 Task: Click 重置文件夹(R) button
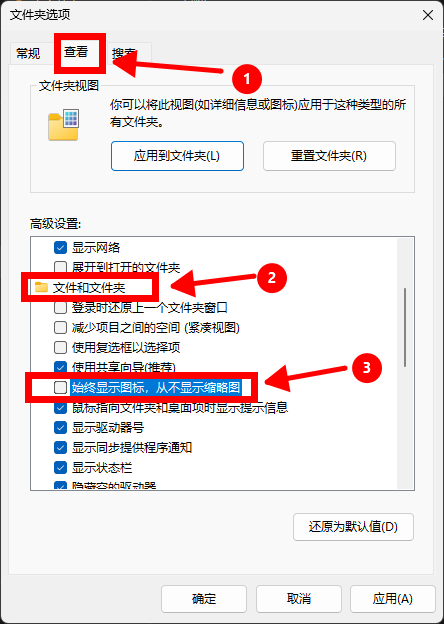(x=329, y=156)
